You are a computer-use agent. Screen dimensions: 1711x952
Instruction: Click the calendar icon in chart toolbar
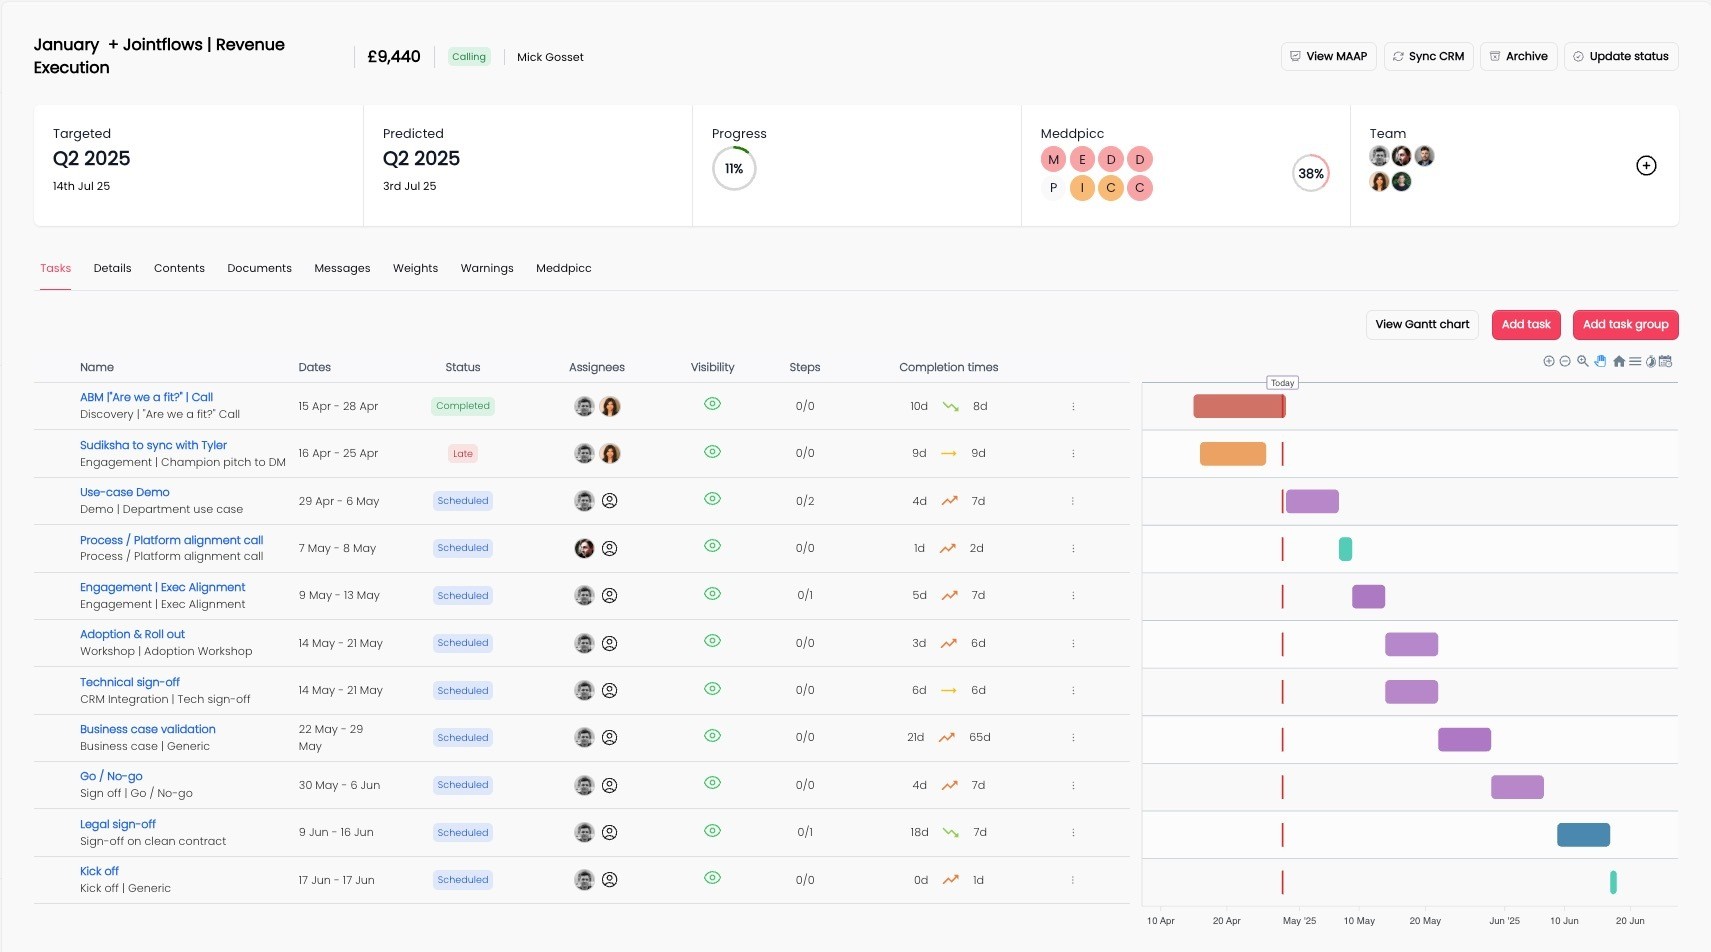click(1666, 361)
